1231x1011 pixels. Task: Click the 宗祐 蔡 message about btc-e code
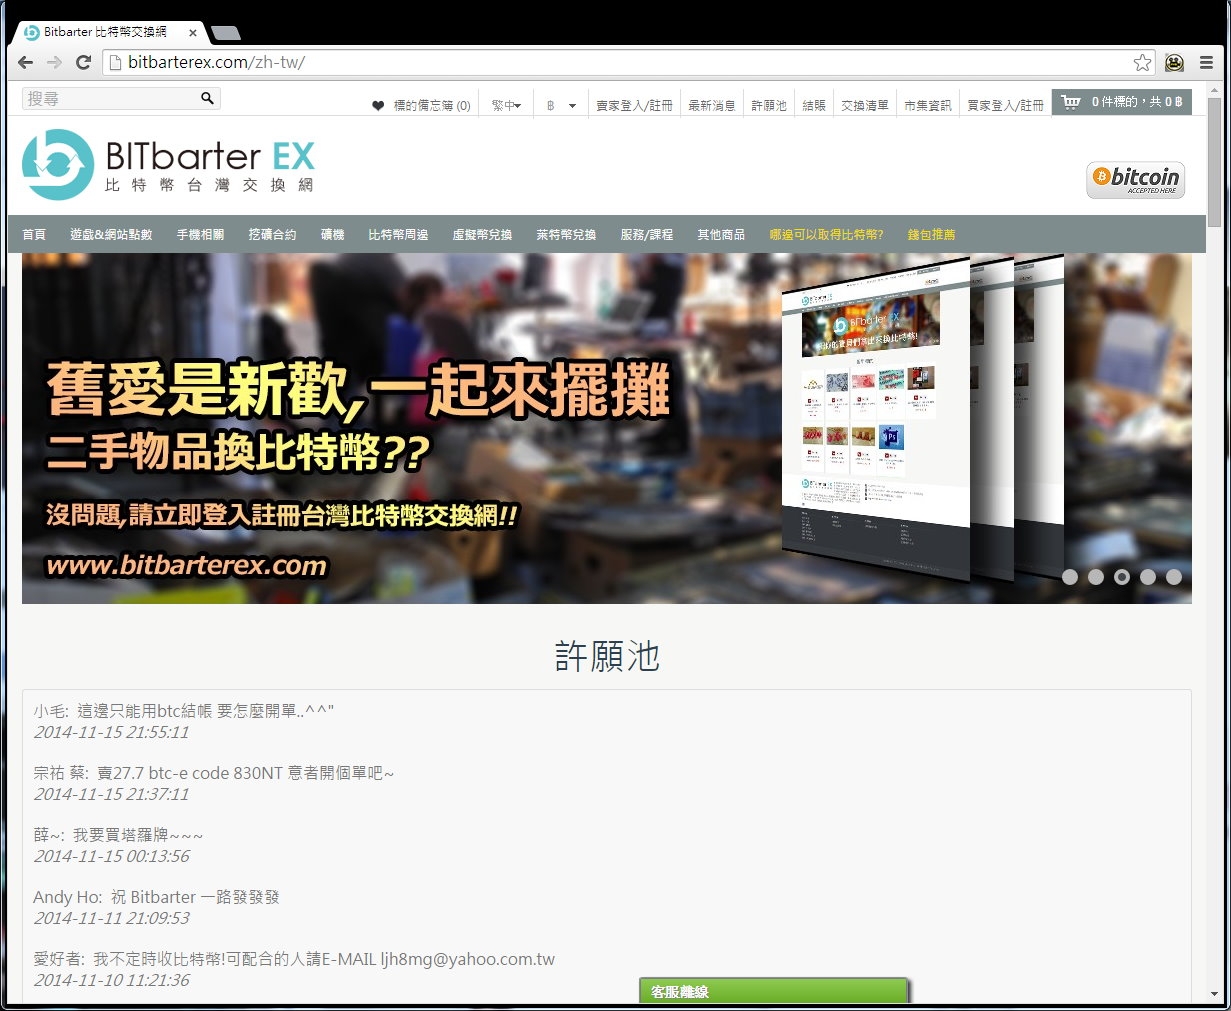point(214,773)
